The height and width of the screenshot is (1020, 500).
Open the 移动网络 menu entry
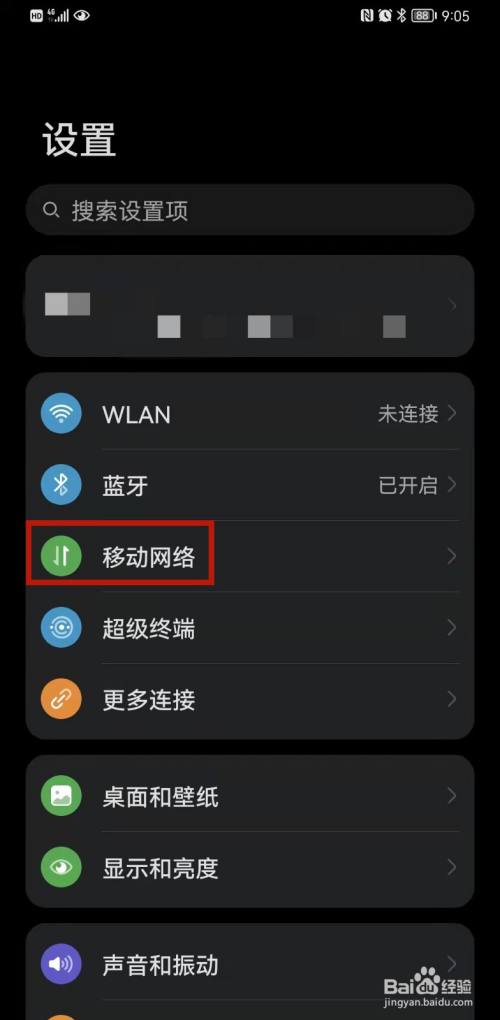point(250,556)
